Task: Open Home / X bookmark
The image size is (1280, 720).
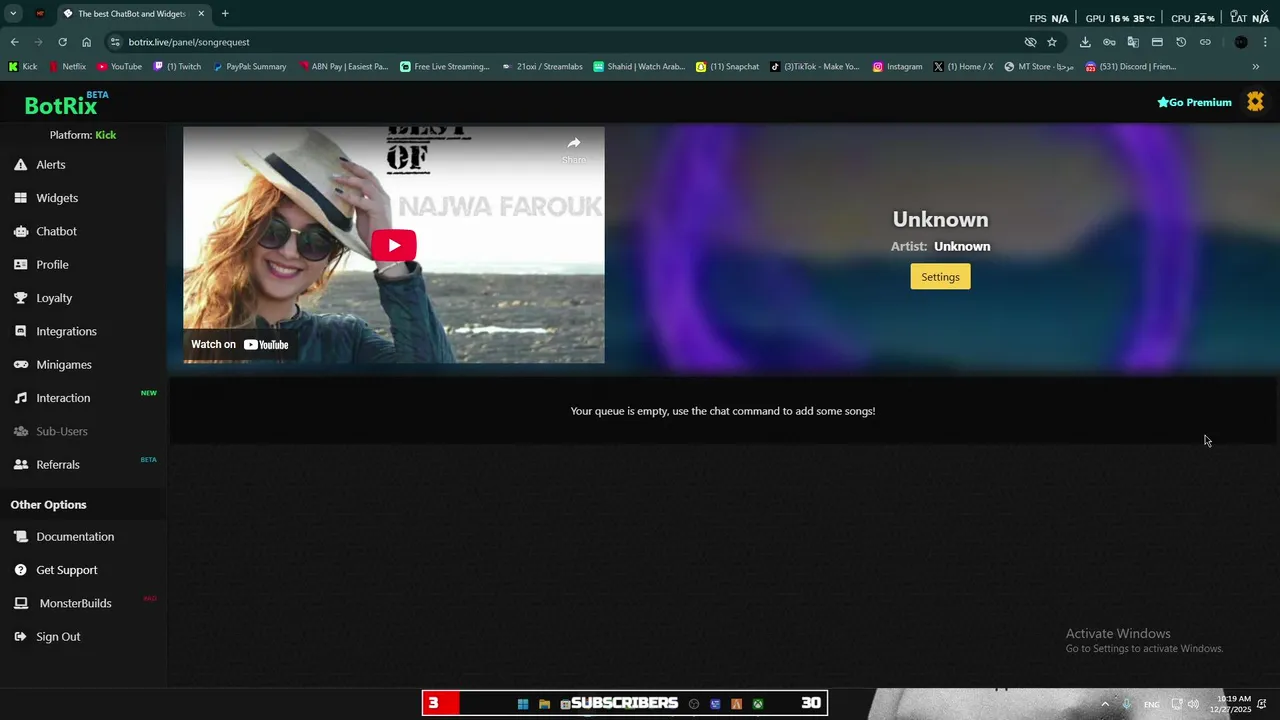Action: click(x=963, y=67)
